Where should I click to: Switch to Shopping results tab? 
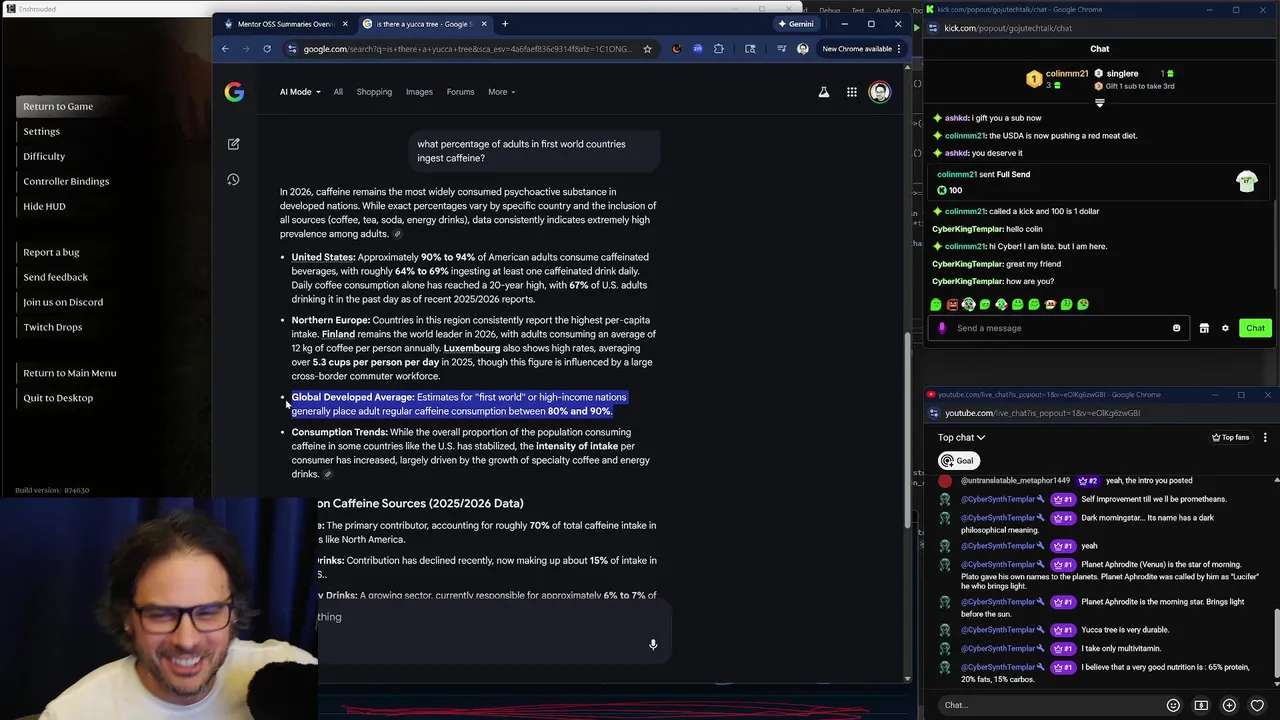click(x=374, y=92)
